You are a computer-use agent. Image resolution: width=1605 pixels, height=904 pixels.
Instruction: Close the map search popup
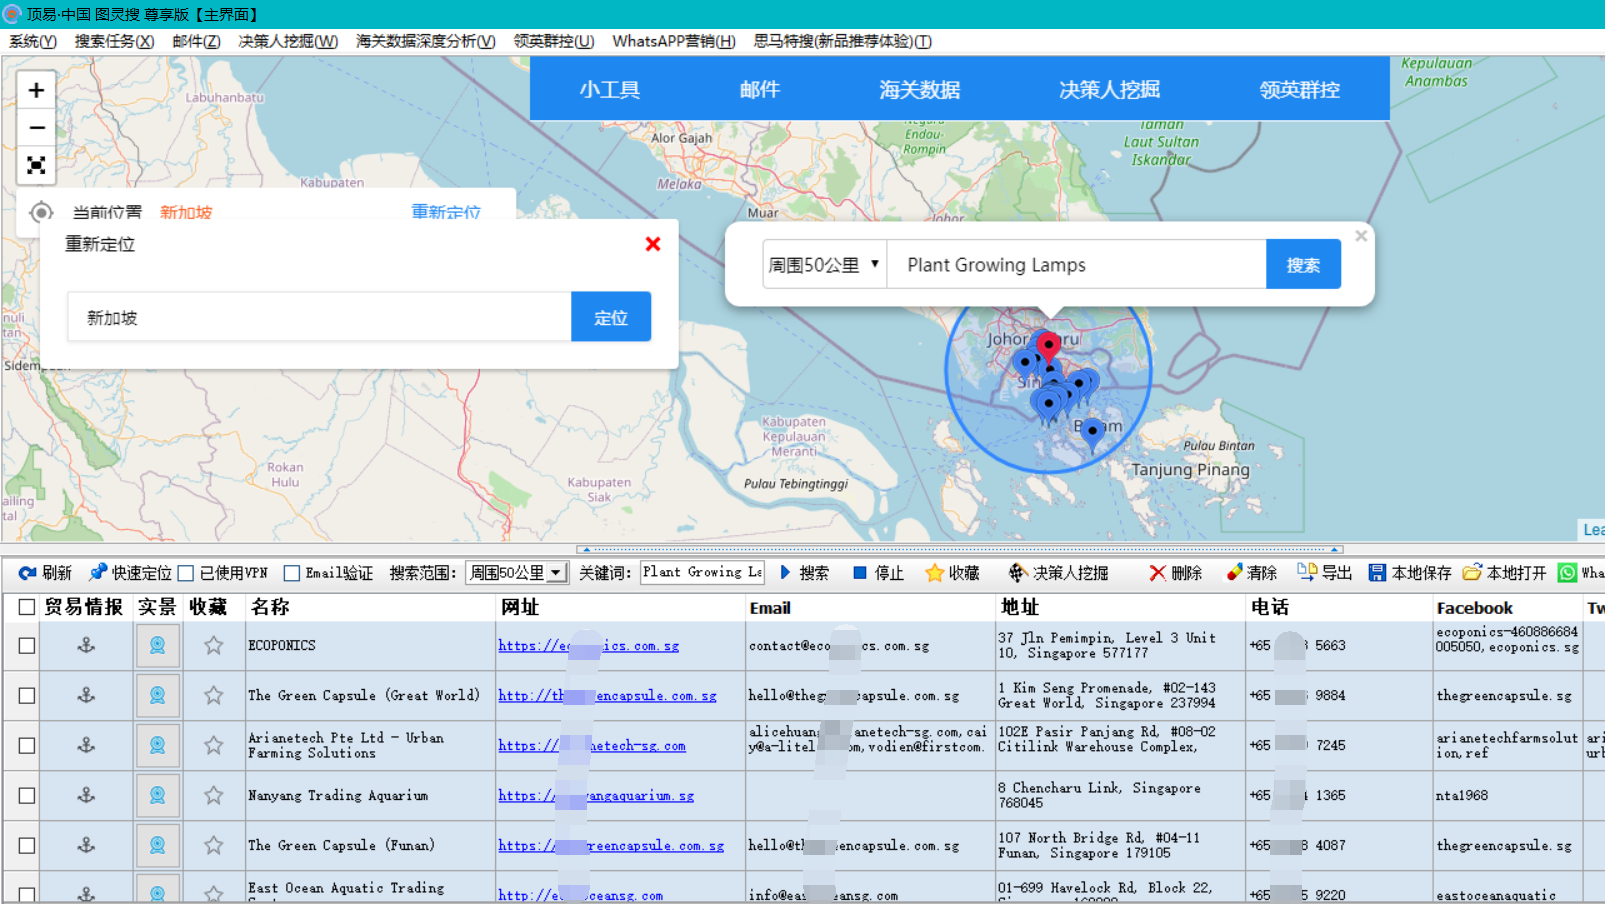pos(1361,236)
